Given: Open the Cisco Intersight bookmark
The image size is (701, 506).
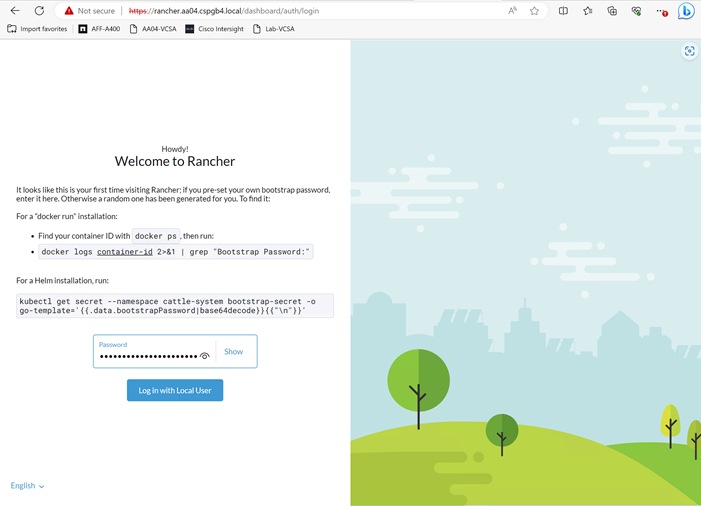Looking at the screenshot, I should click(x=215, y=29).
